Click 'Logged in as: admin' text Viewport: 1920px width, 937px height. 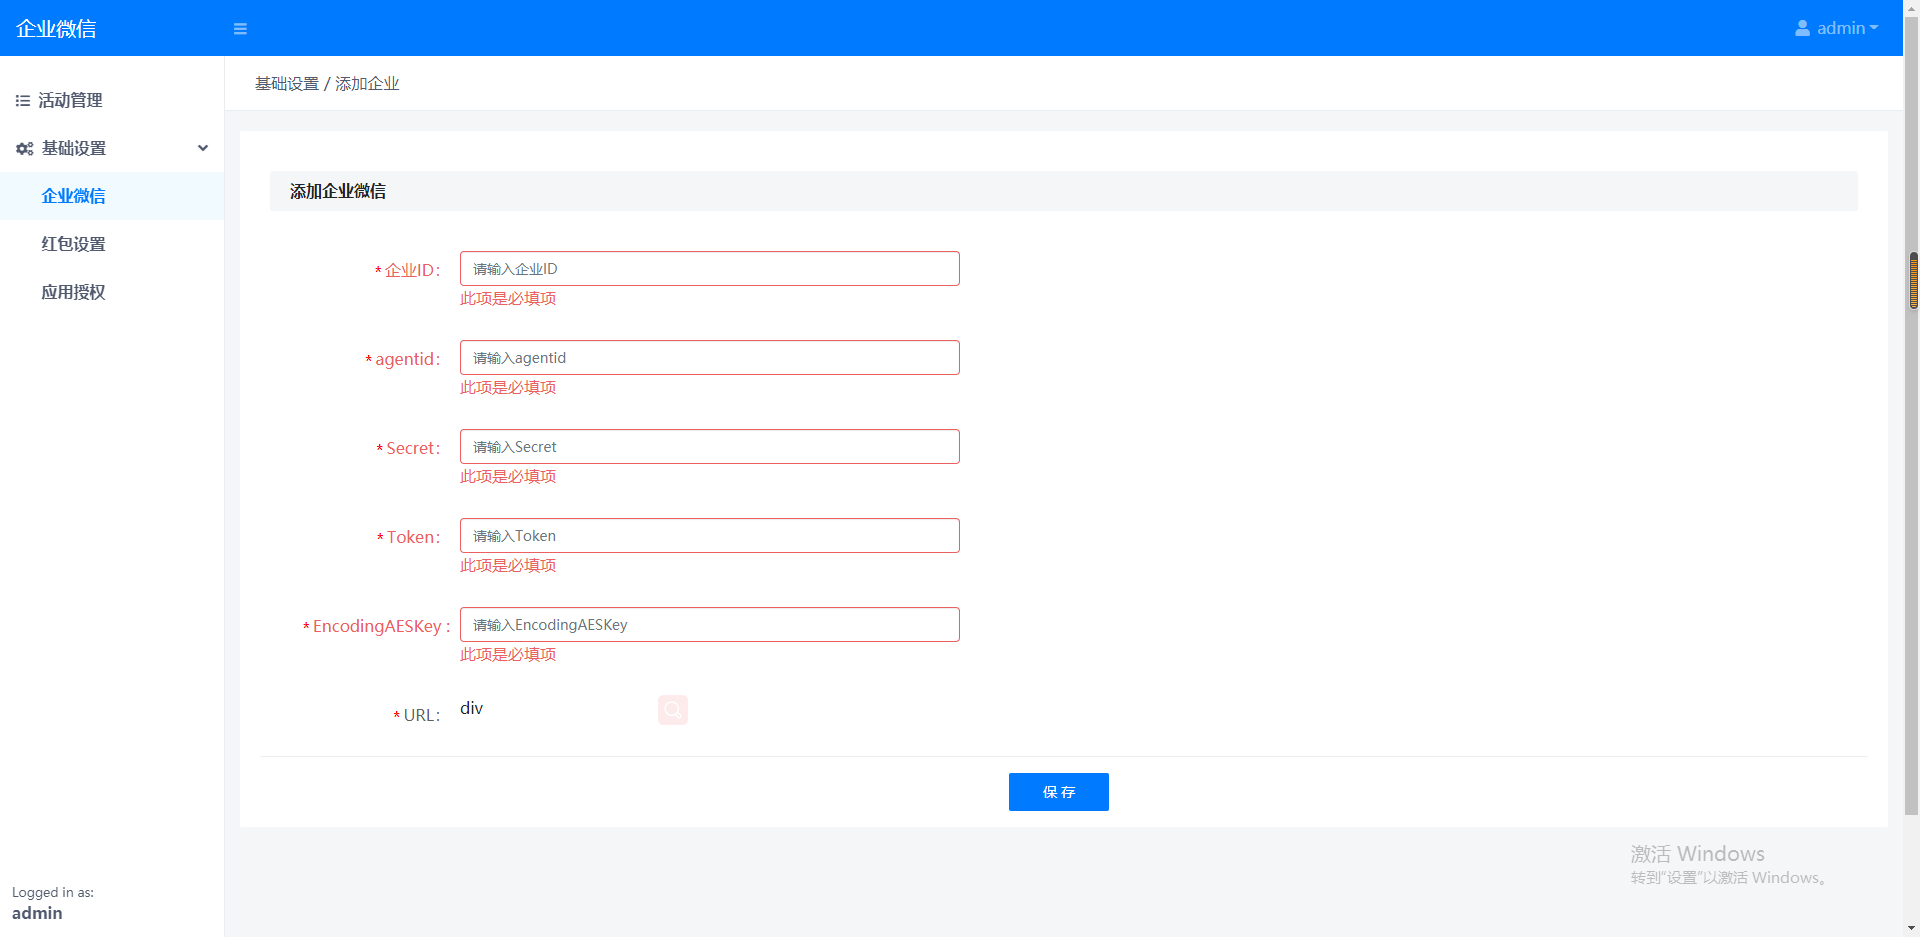(x=53, y=903)
